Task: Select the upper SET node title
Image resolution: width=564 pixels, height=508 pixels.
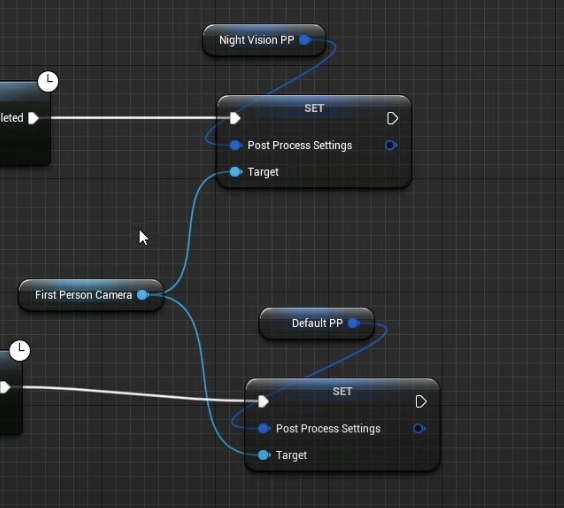Action: [314, 108]
